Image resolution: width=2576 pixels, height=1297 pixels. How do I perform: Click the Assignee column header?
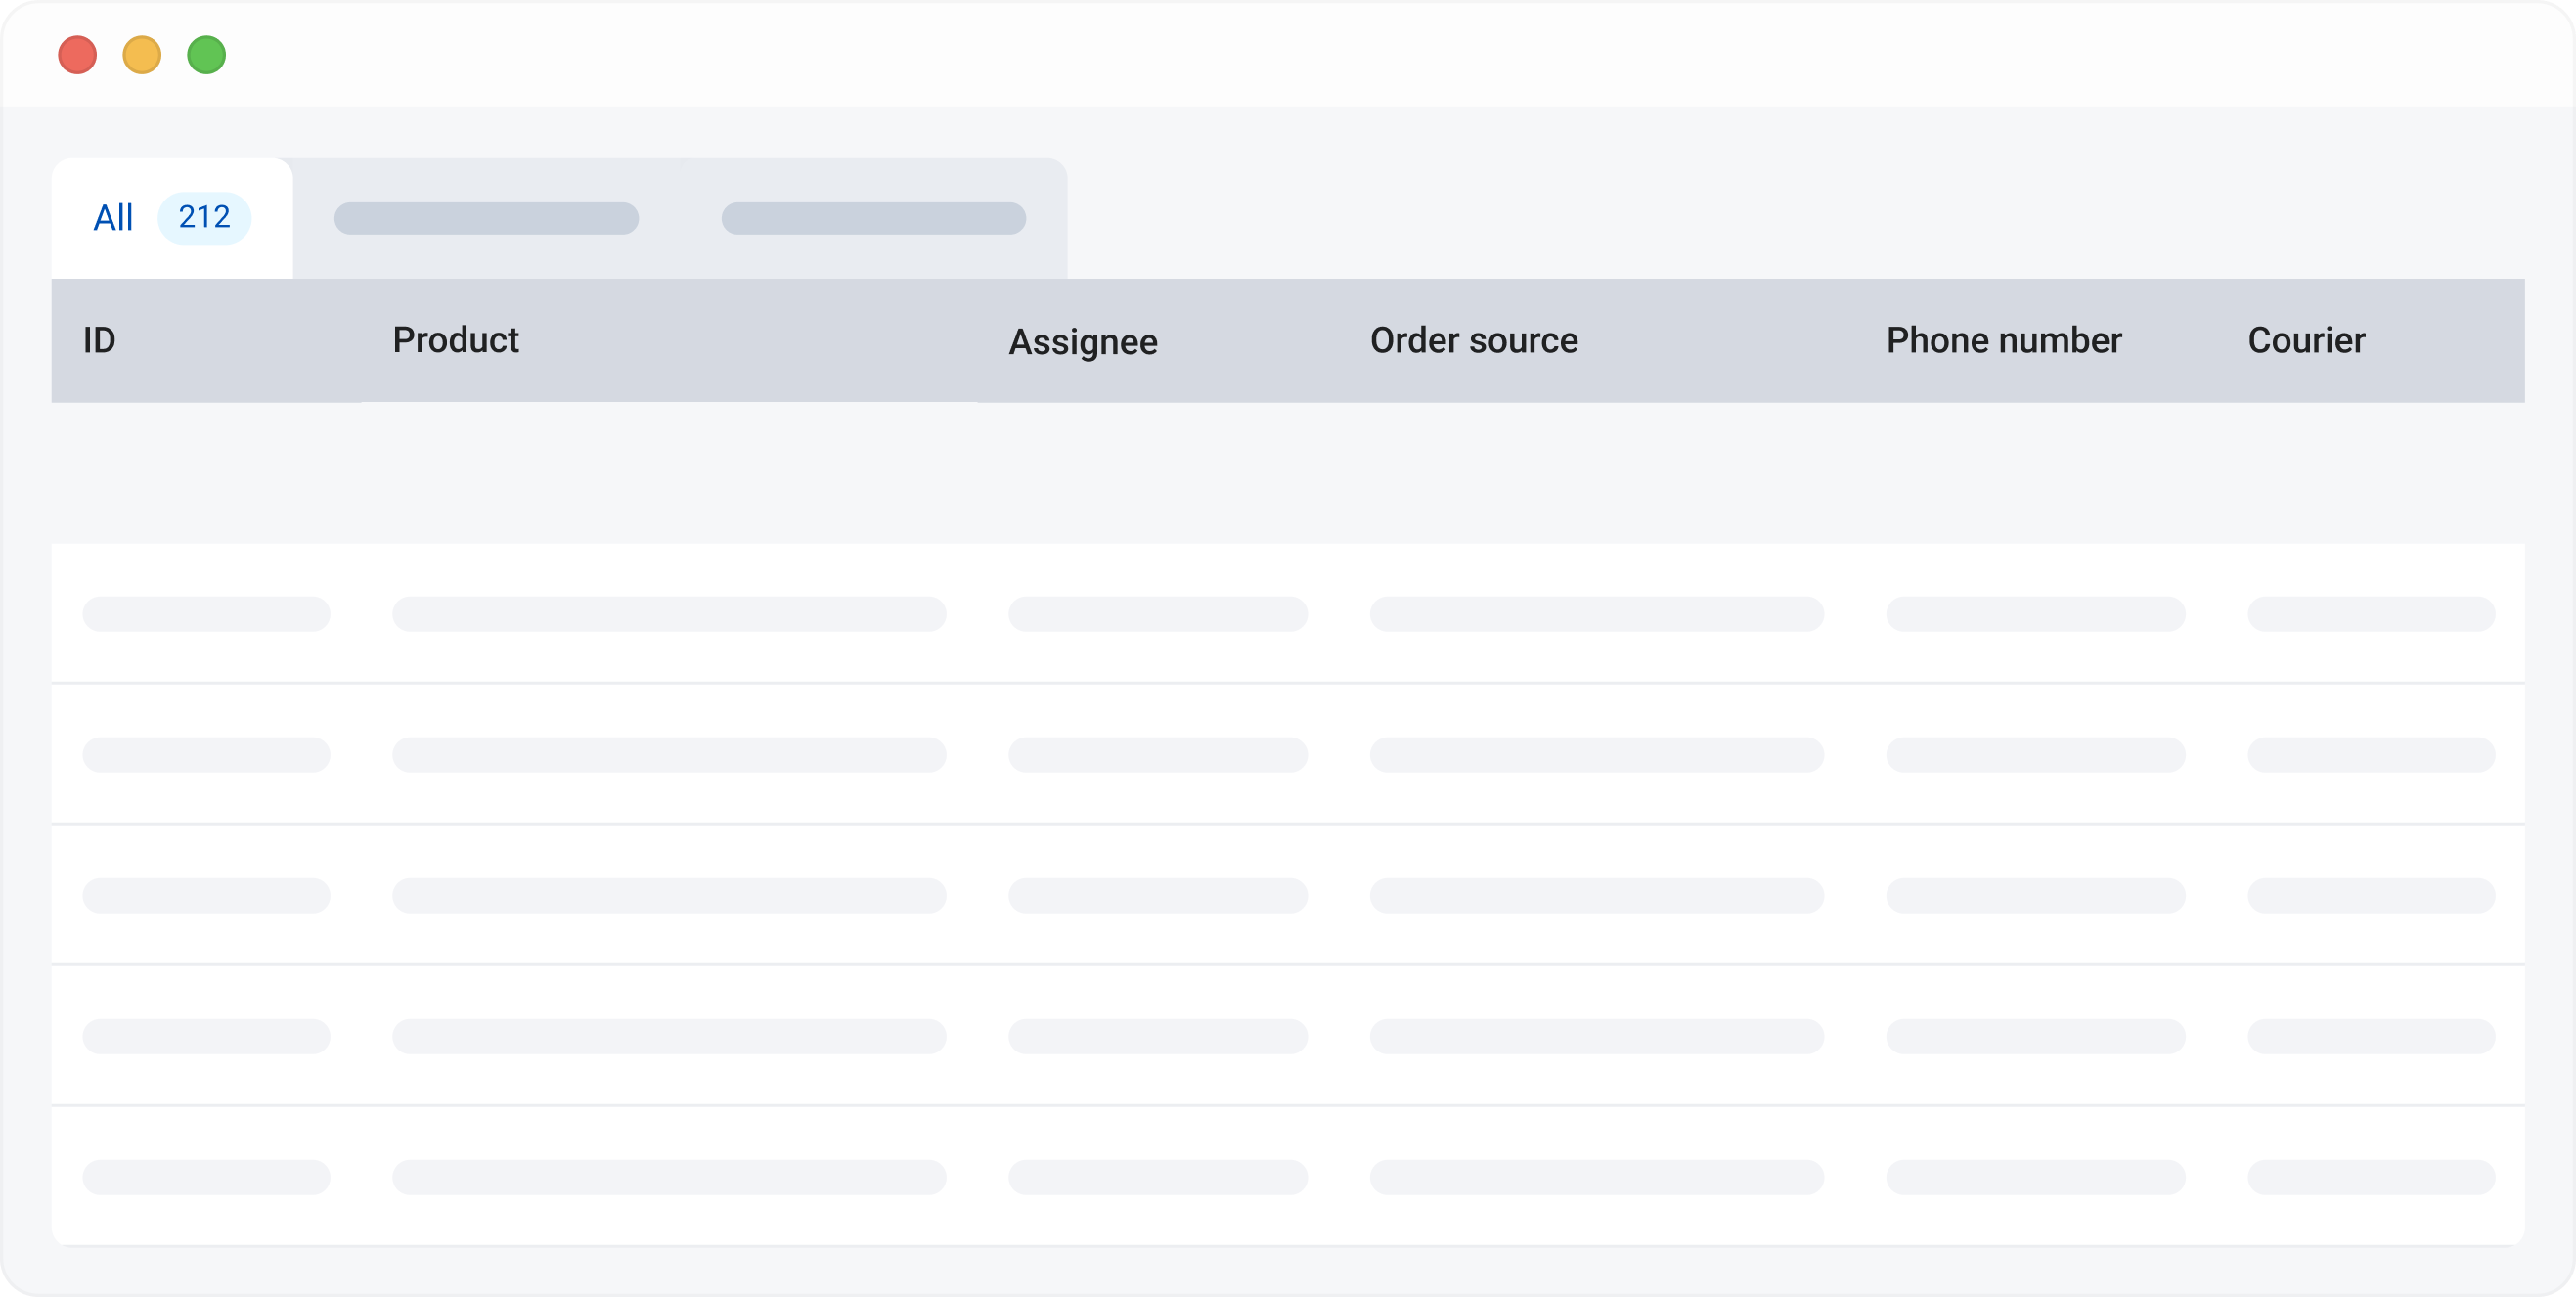coord(1082,342)
